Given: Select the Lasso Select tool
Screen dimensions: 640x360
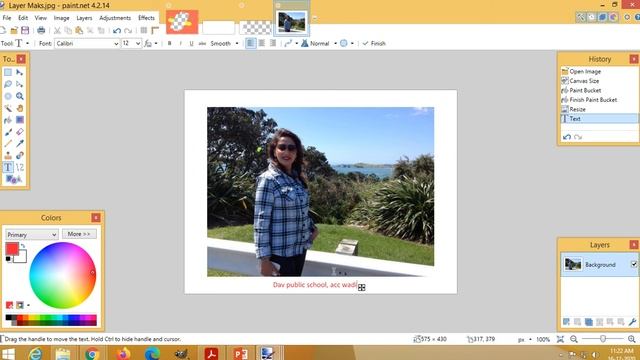Looking at the screenshot, I should pyautogui.click(x=8, y=84).
